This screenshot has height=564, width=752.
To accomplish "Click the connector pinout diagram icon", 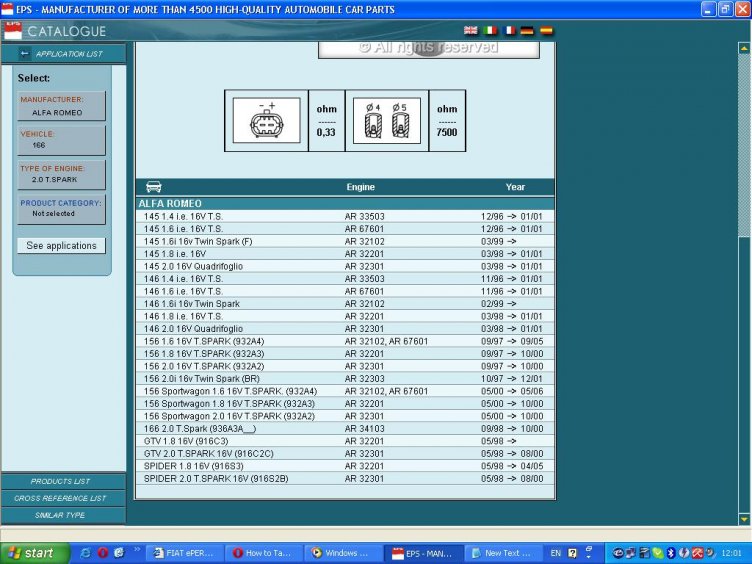I will 265,123.
